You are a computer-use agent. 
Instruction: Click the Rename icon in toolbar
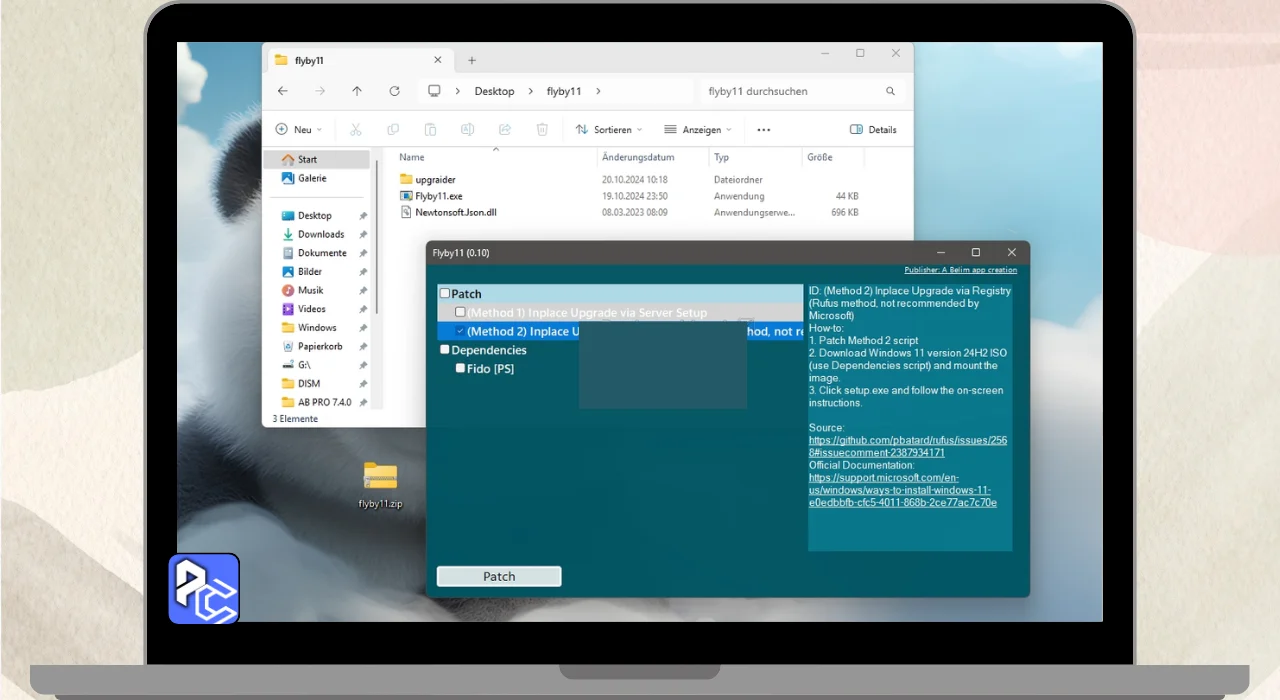[x=467, y=130]
